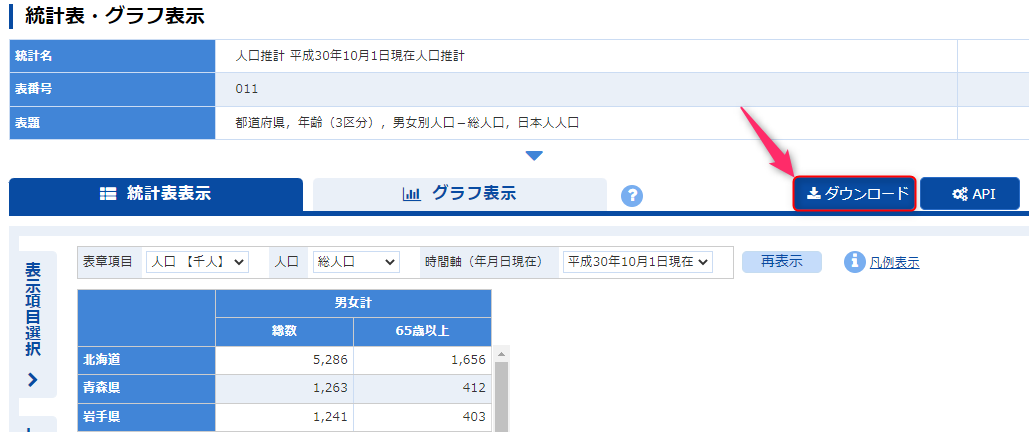
Task: Click the ダウンロード download button
Action: (x=854, y=194)
